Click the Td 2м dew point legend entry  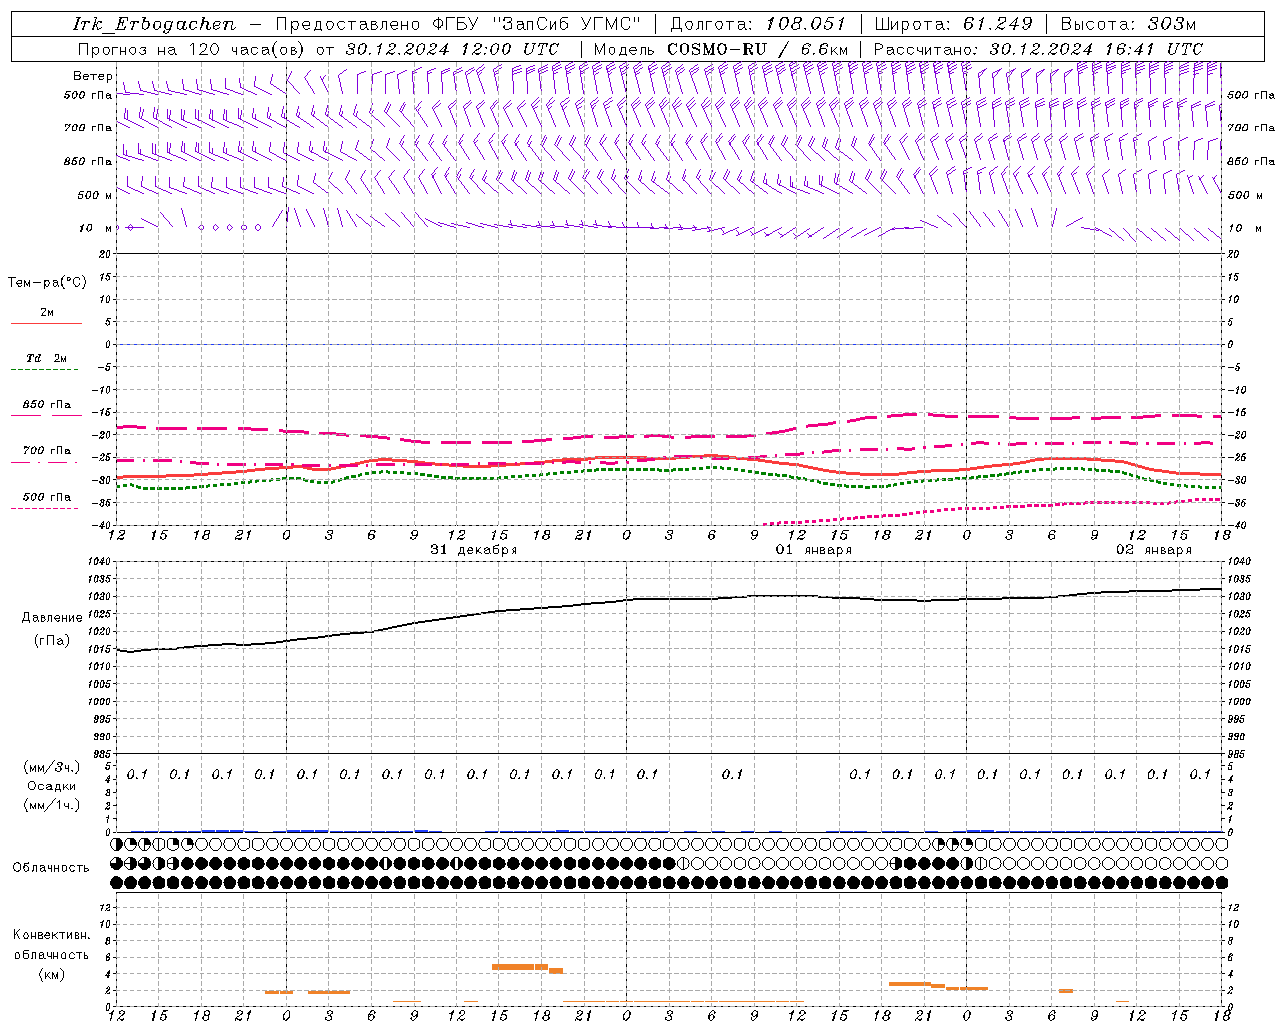coord(46,358)
